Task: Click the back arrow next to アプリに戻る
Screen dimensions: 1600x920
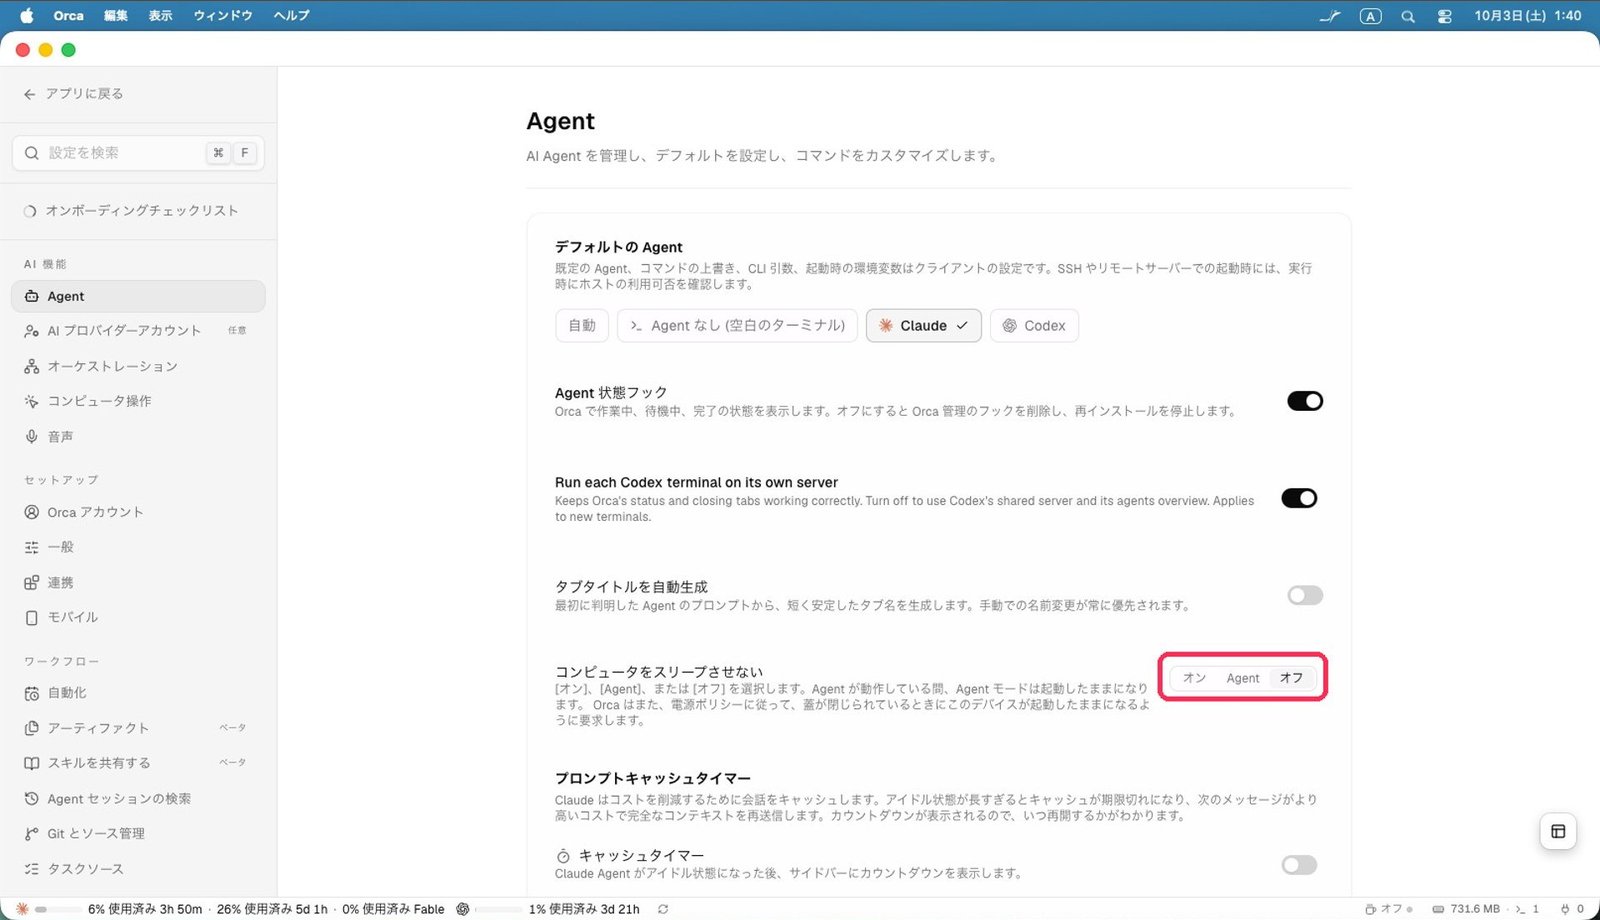Action: point(30,94)
